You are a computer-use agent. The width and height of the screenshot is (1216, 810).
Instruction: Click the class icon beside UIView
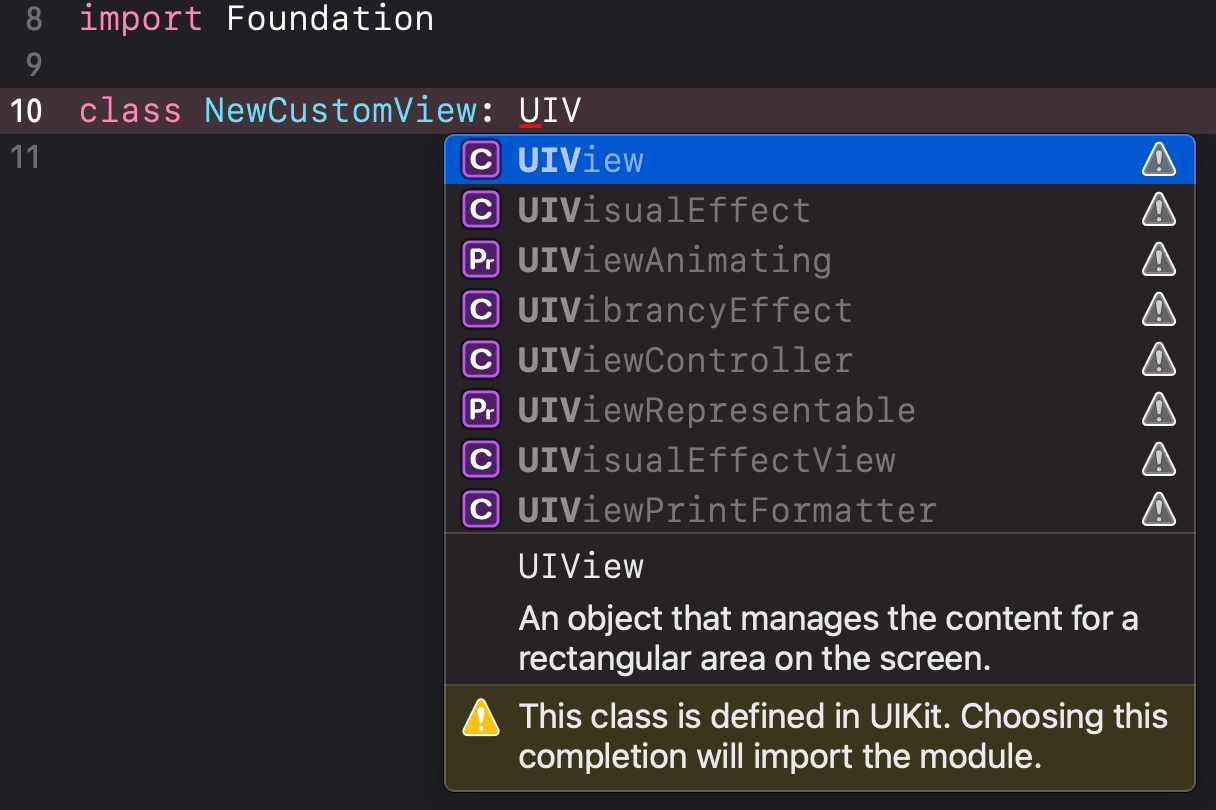pos(480,160)
